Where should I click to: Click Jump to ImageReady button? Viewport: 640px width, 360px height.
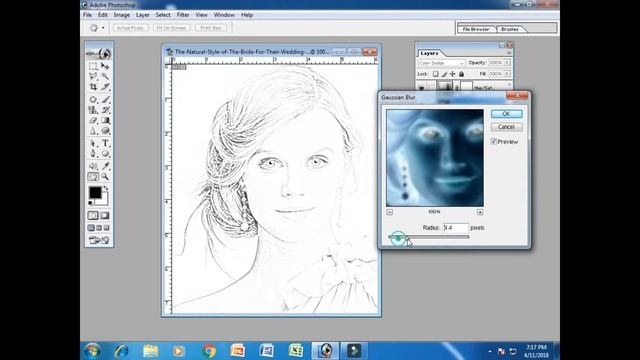[99, 240]
